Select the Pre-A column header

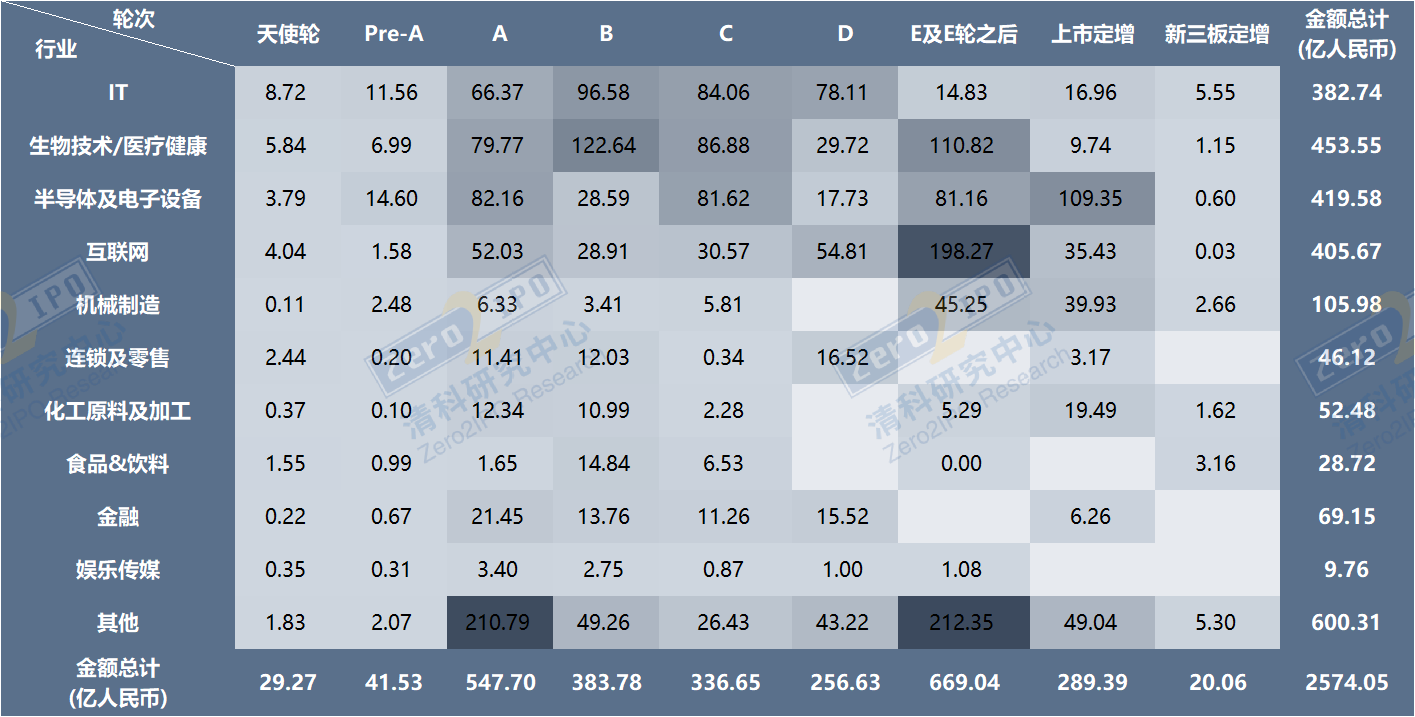[394, 34]
